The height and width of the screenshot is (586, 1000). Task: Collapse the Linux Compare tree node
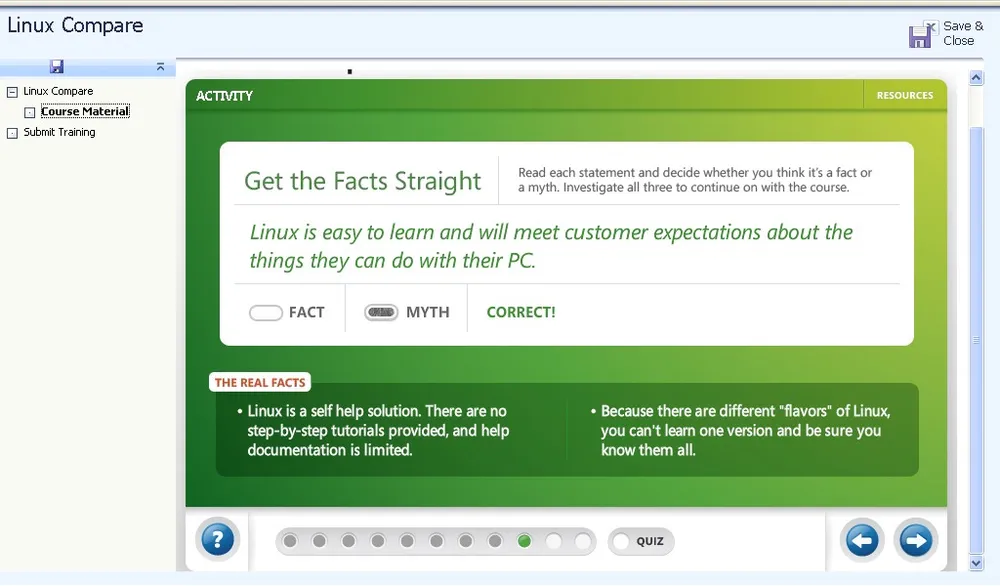[12, 92]
